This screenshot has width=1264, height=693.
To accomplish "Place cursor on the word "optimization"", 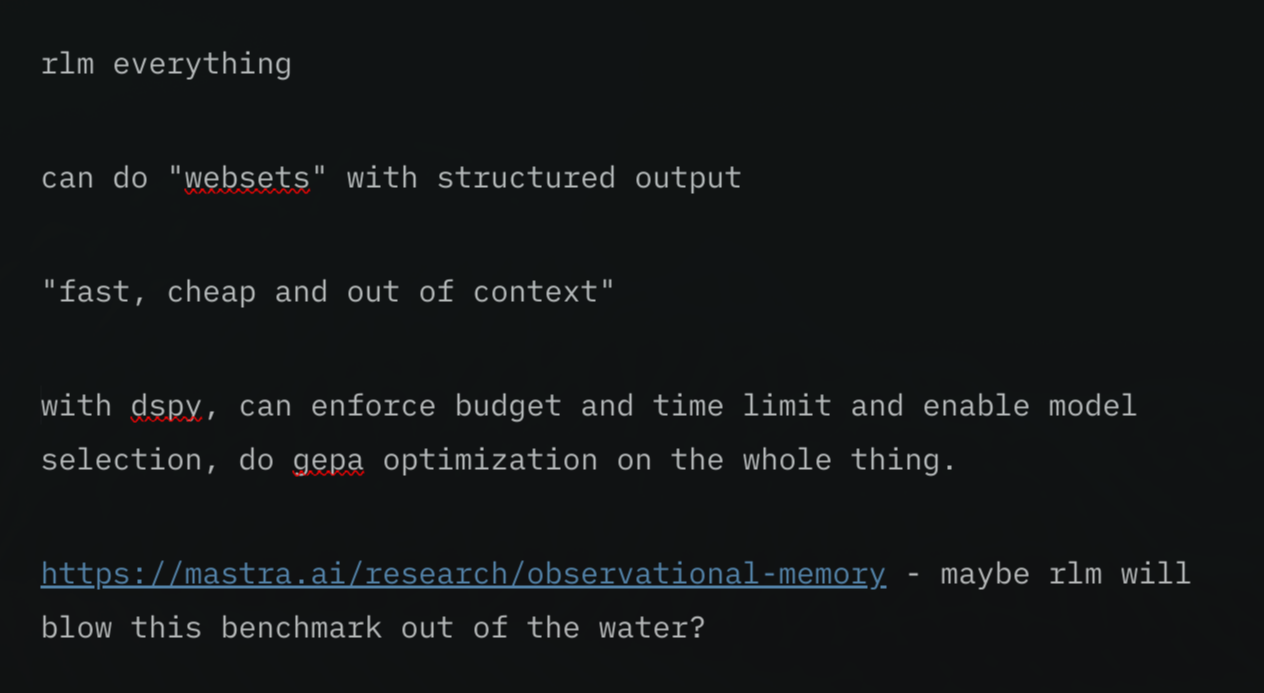I will (490, 460).
